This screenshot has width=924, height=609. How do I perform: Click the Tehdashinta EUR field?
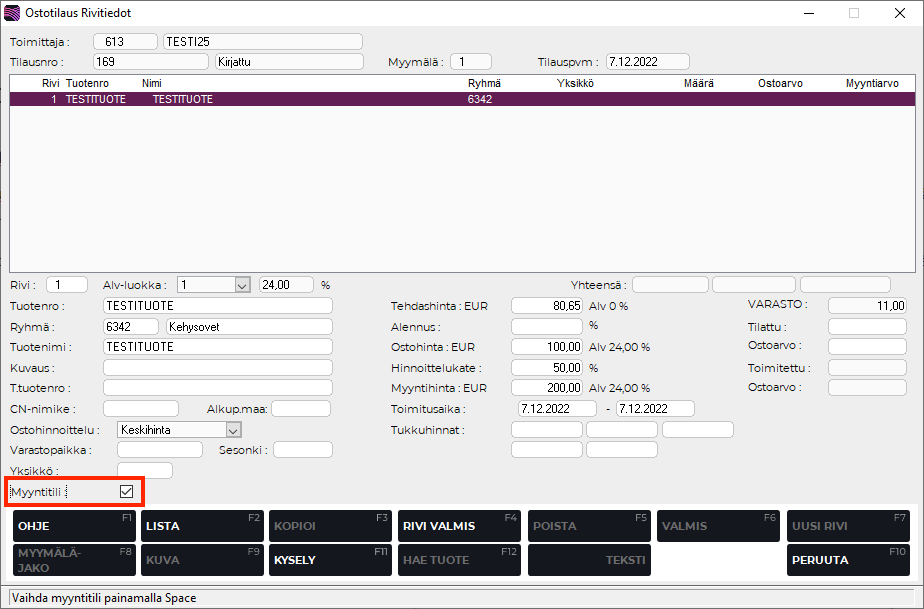[547, 305]
